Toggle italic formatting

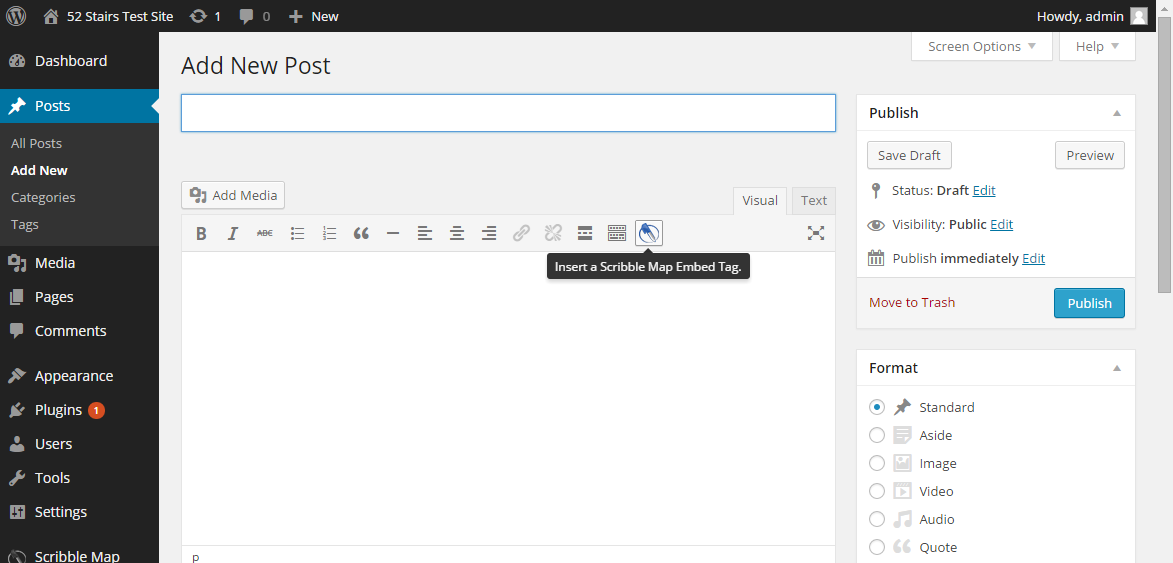(233, 233)
